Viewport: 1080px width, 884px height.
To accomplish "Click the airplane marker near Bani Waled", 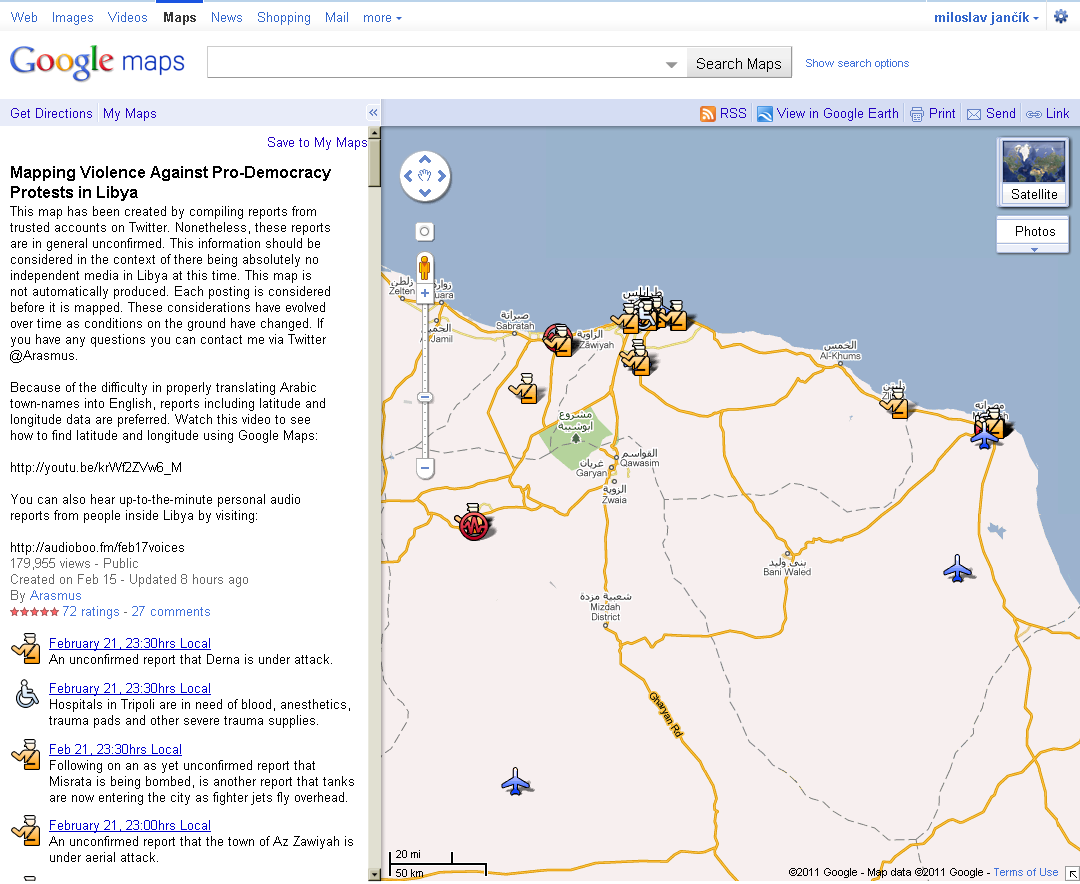I will point(957,569).
